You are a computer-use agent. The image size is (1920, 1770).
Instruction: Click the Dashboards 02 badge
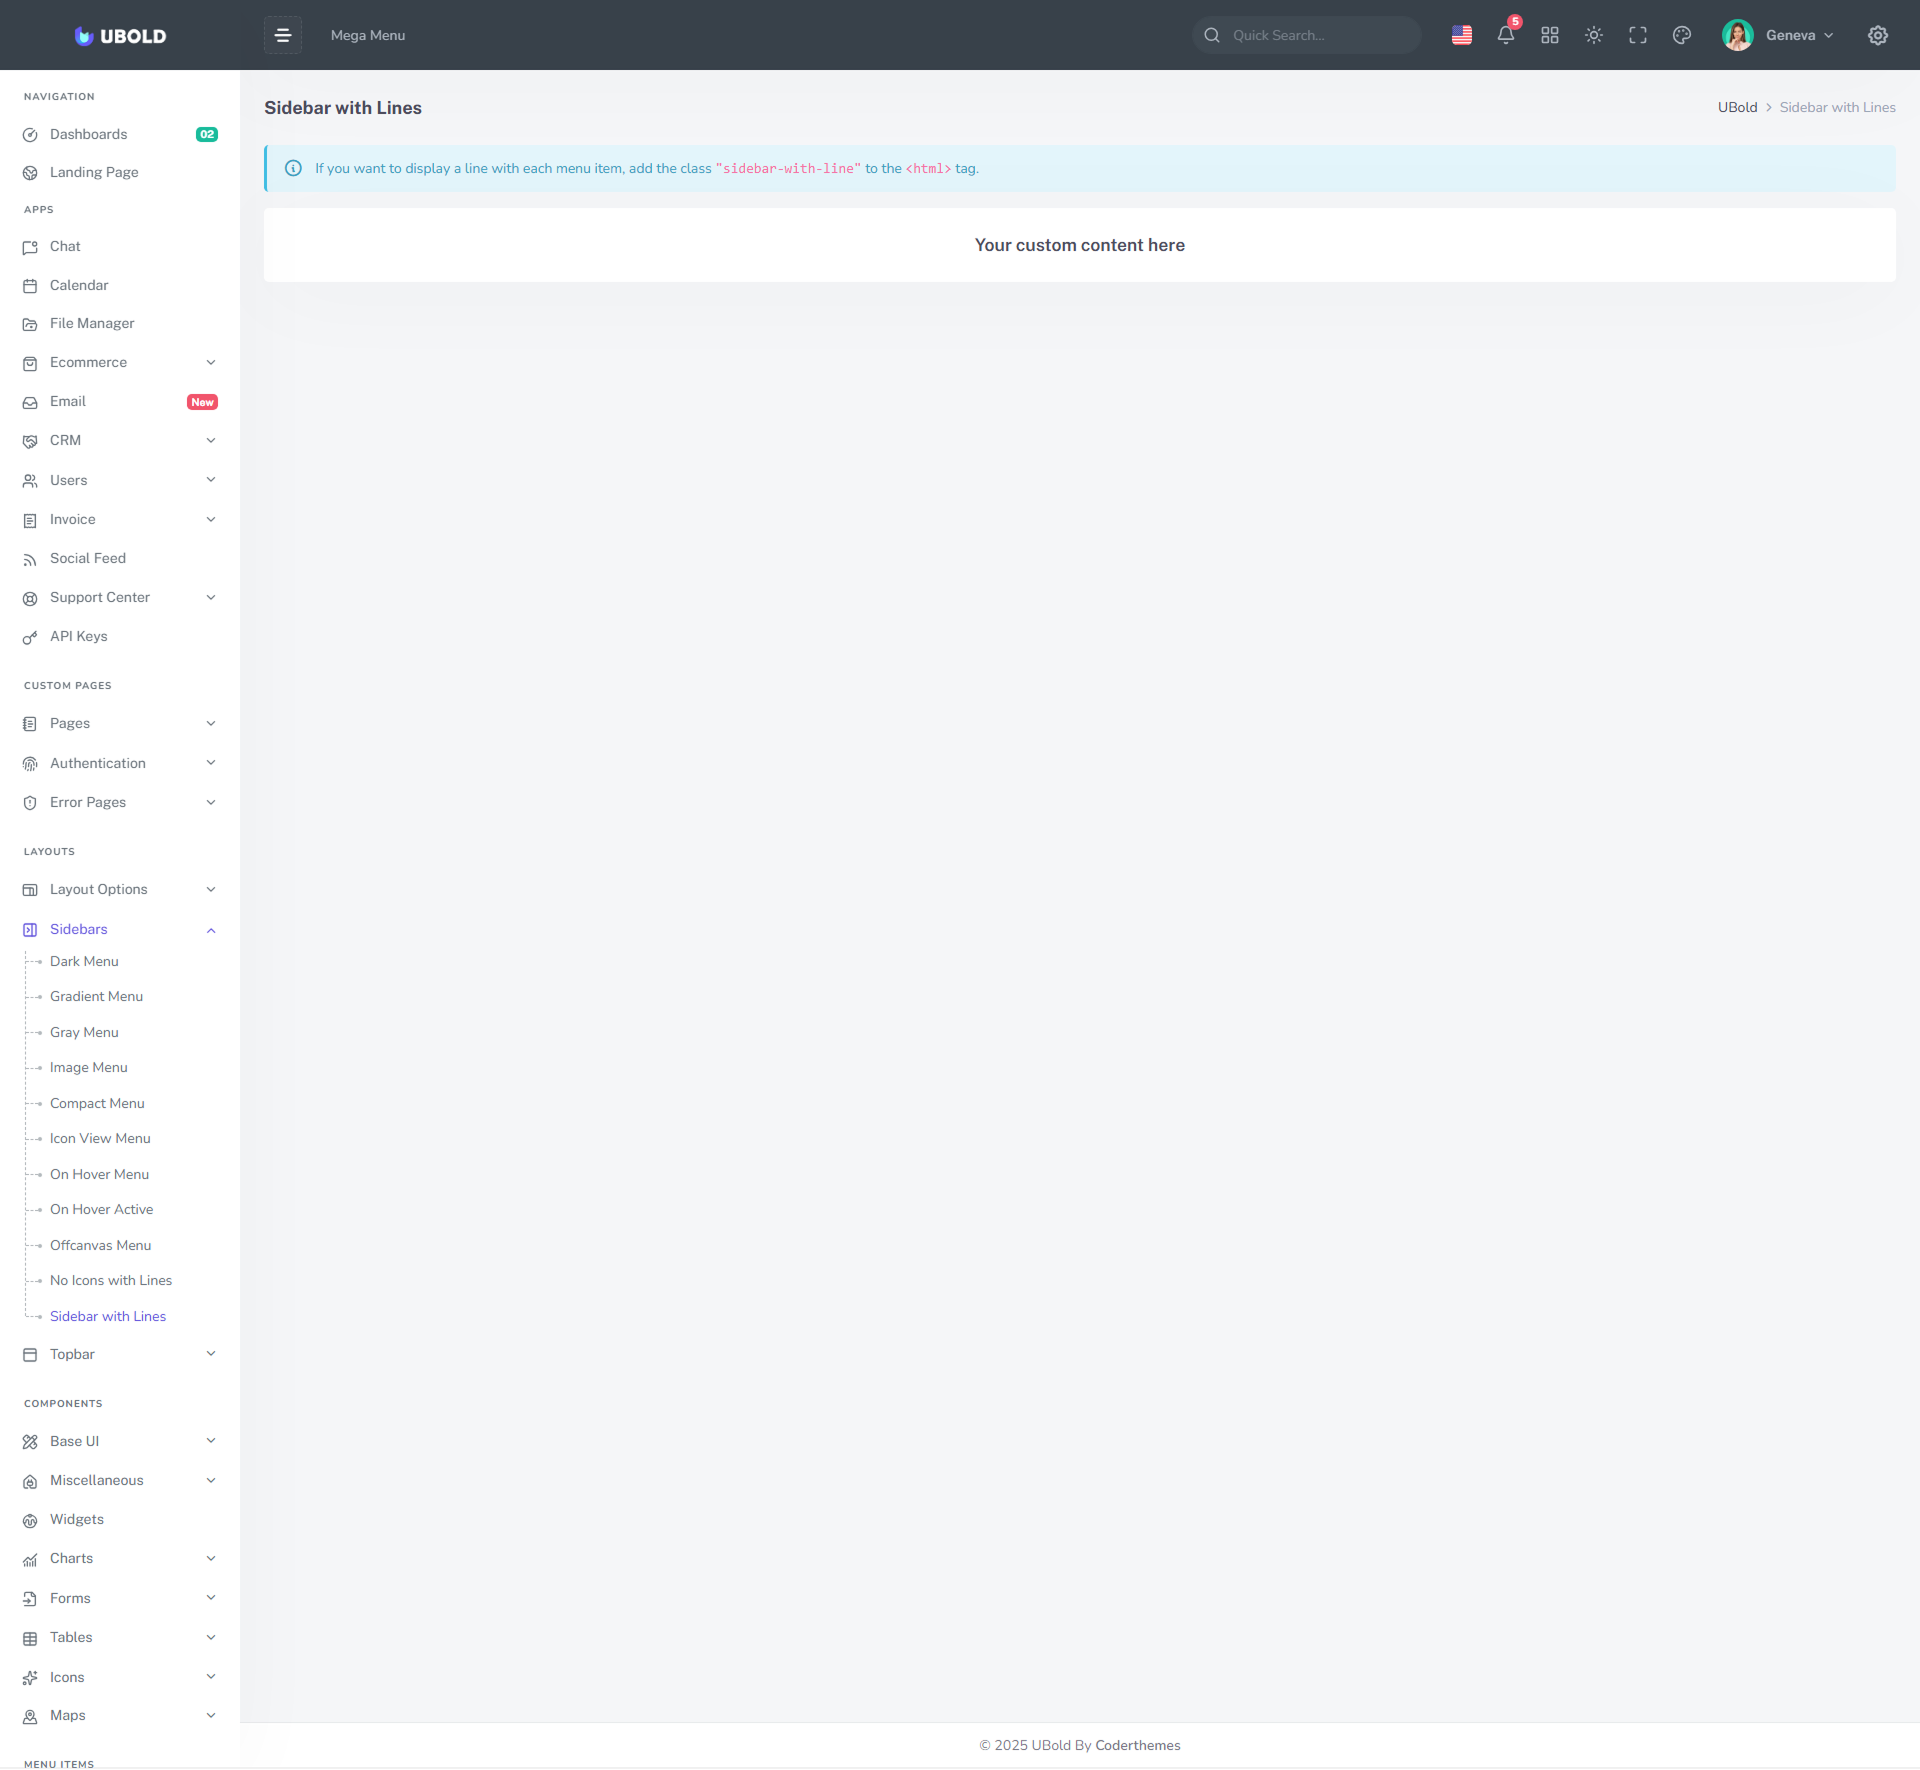207,134
